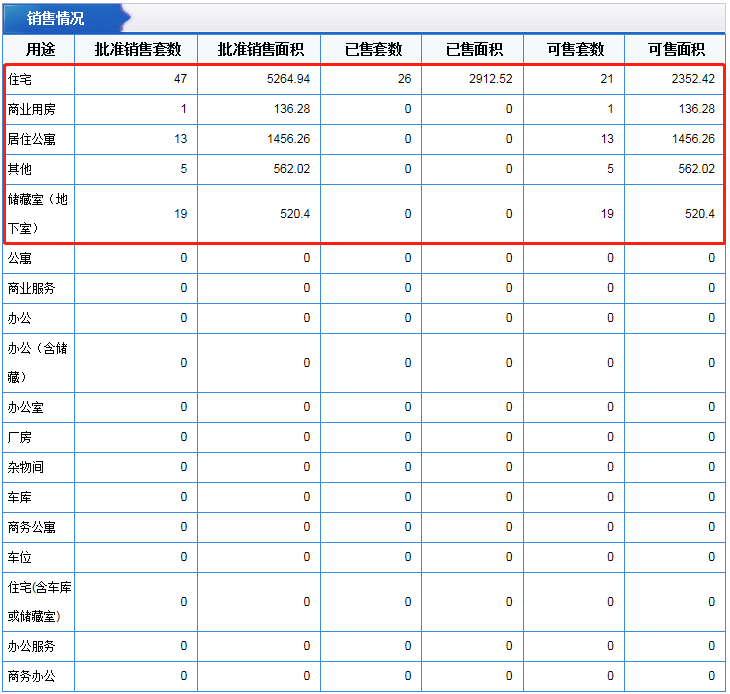
Task: Click 1456.26 under 可售面积
Action: pyautogui.click(x=693, y=139)
